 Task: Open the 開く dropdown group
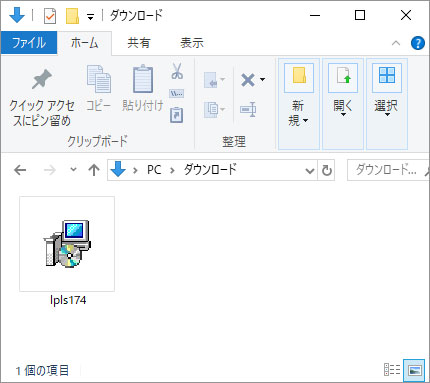[343, 104]
